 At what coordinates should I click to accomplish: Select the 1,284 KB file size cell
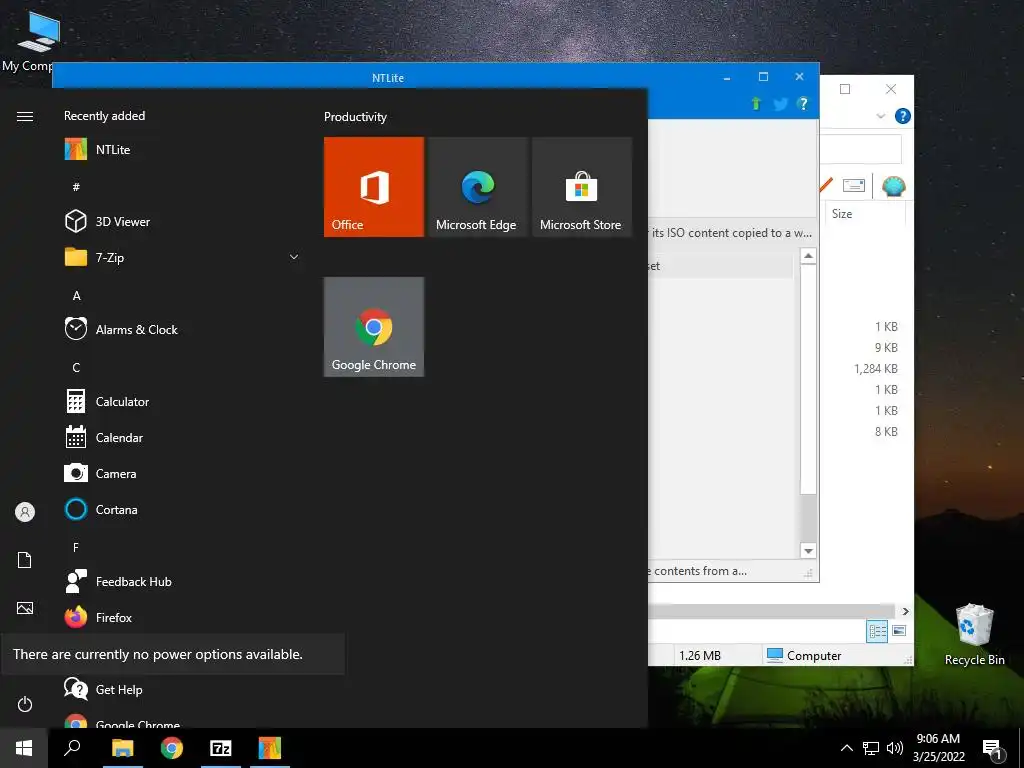[876, 368]
